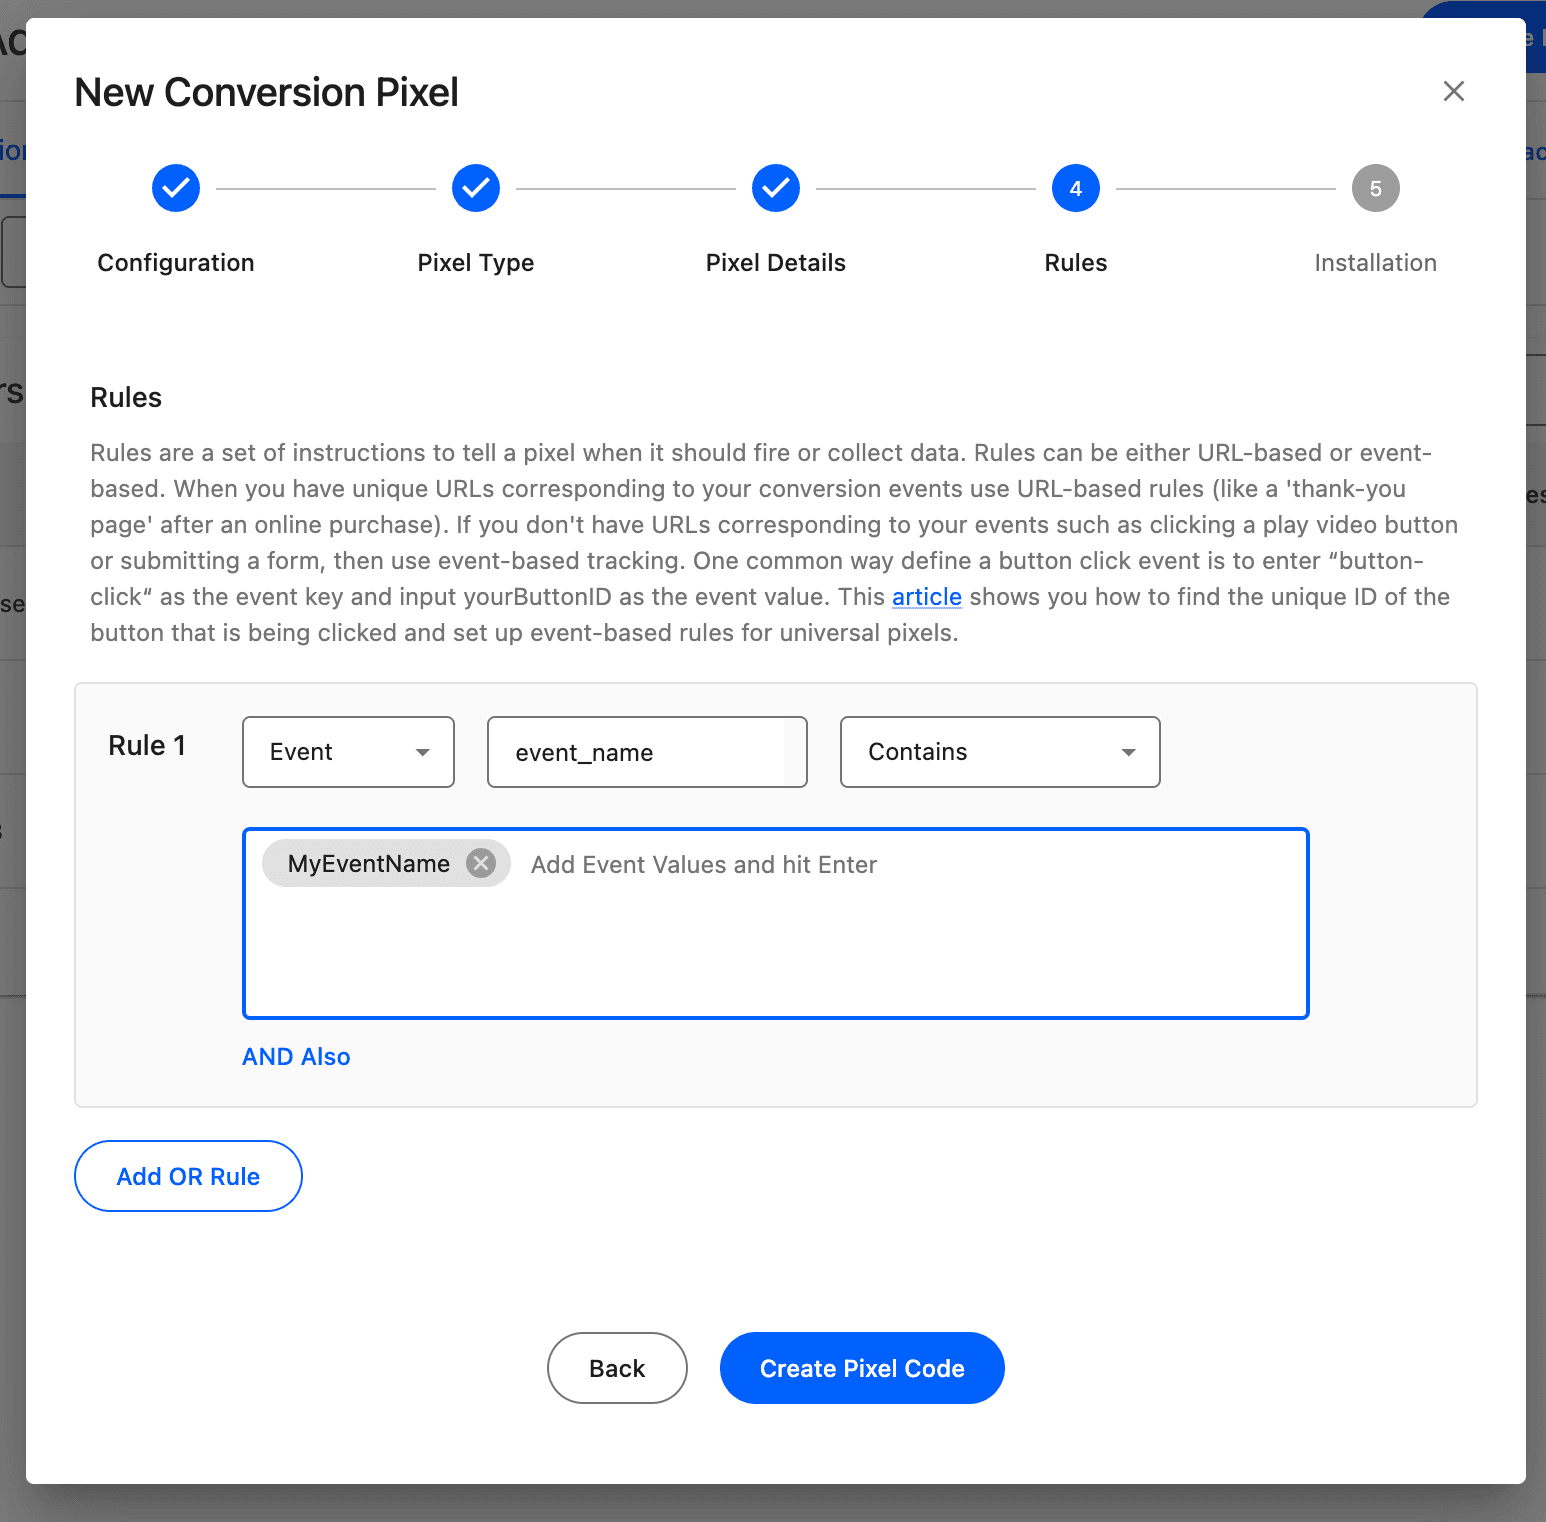Screen dimensions: 1546x1522
Task: Remove the MyEventName value chip
Action: point(481,863)
